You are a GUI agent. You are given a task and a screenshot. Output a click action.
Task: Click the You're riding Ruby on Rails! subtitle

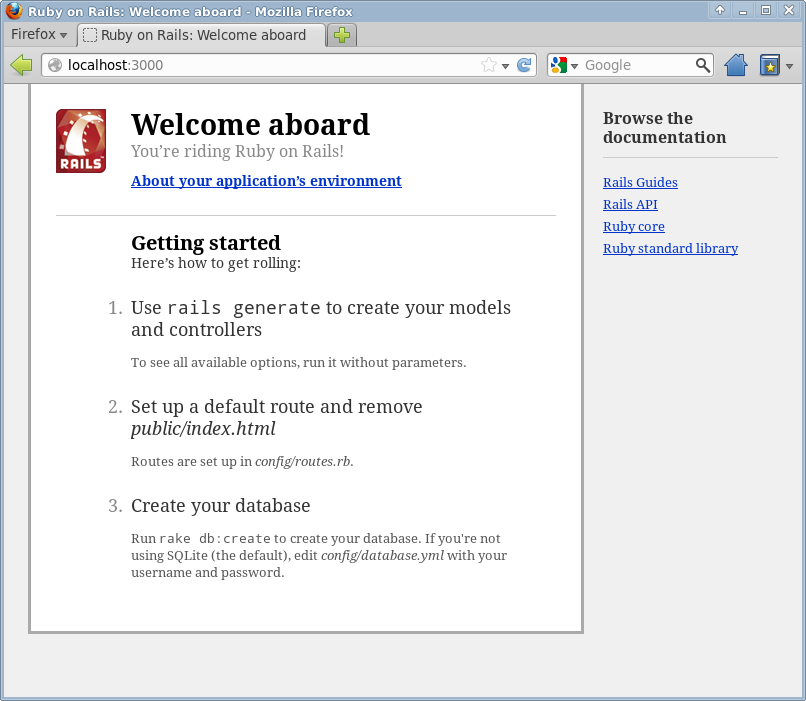(237, 151)
